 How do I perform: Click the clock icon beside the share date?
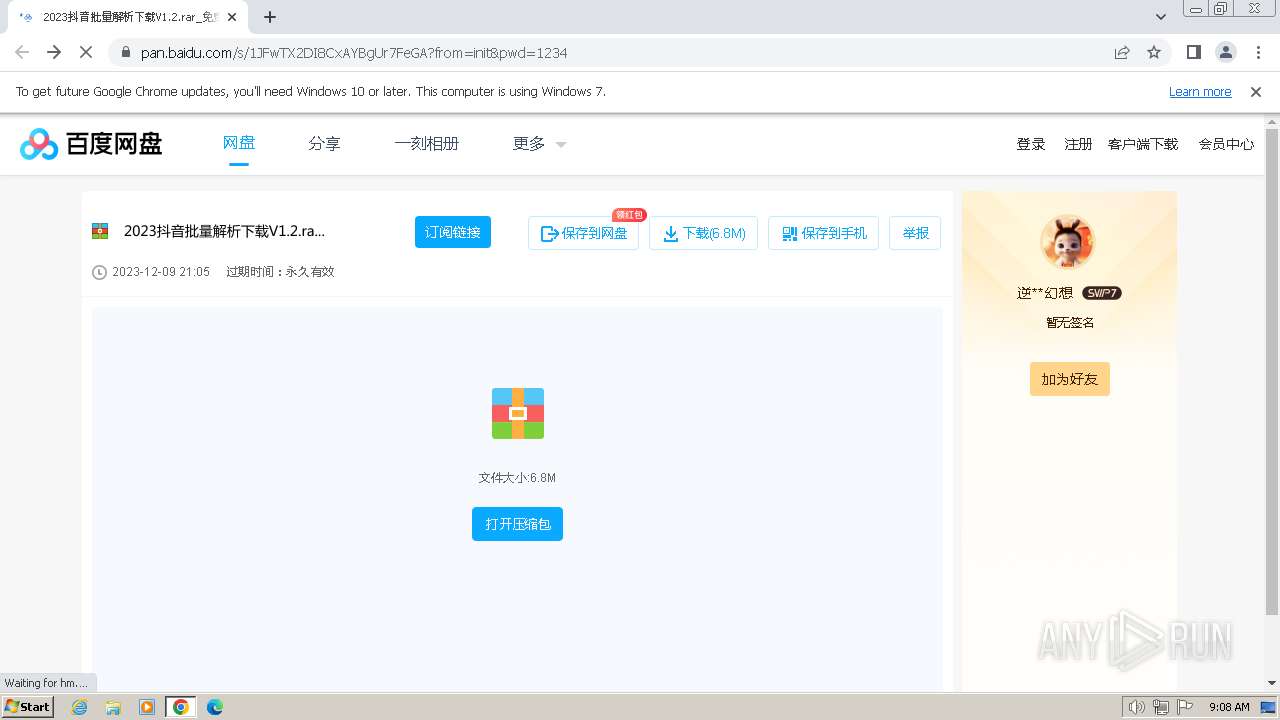point(99,272)
